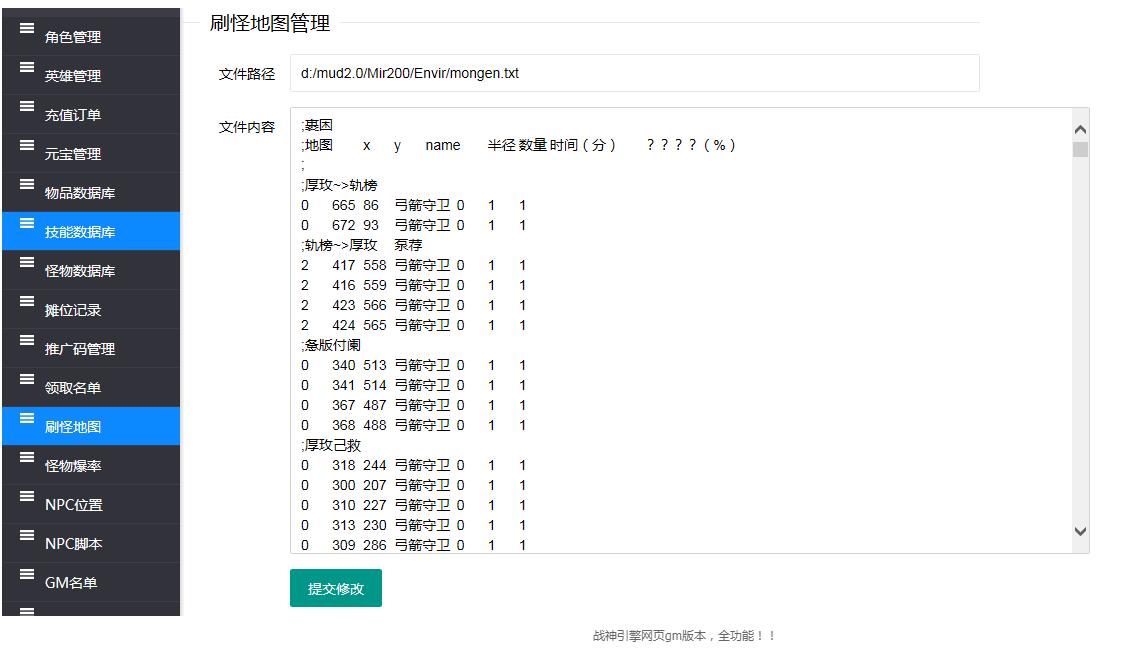Click the textarea scrollbar down arrow
The image size is (1136, 651).
tap(1079, 532)
